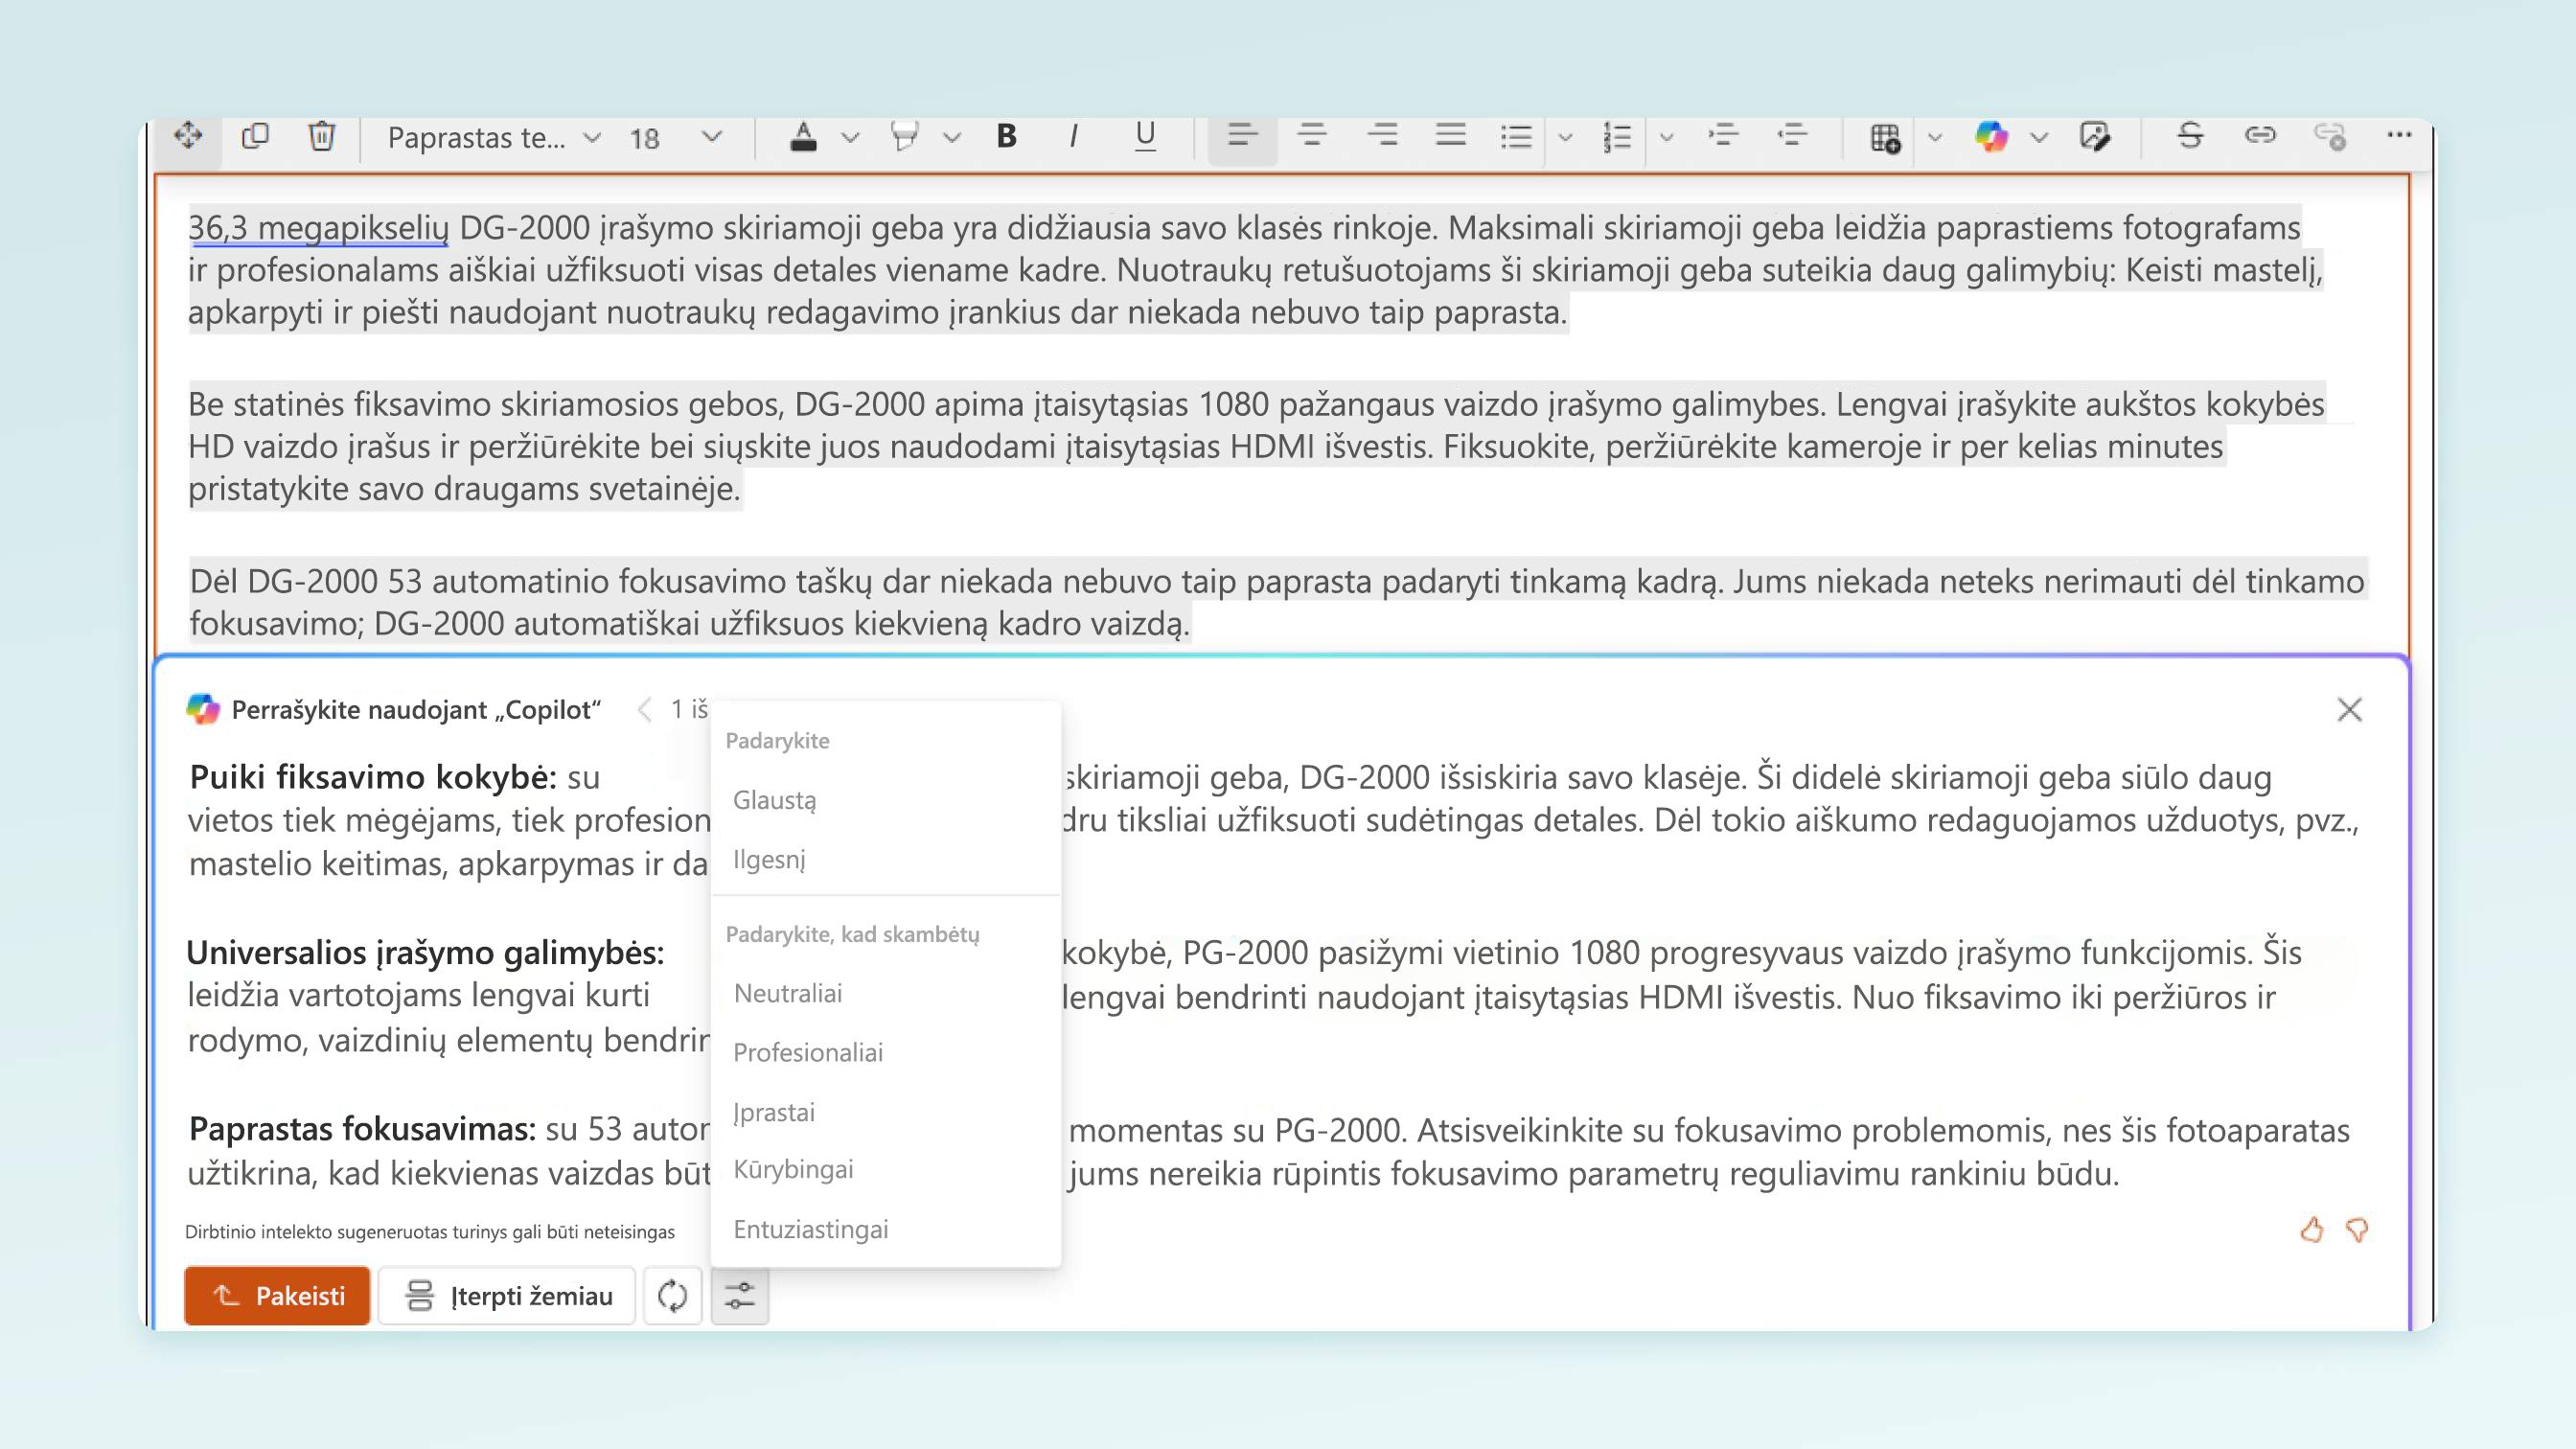Open the Paprastas te... style dropdown
The image size is (2576, 1449).
(x=494, y=137)
